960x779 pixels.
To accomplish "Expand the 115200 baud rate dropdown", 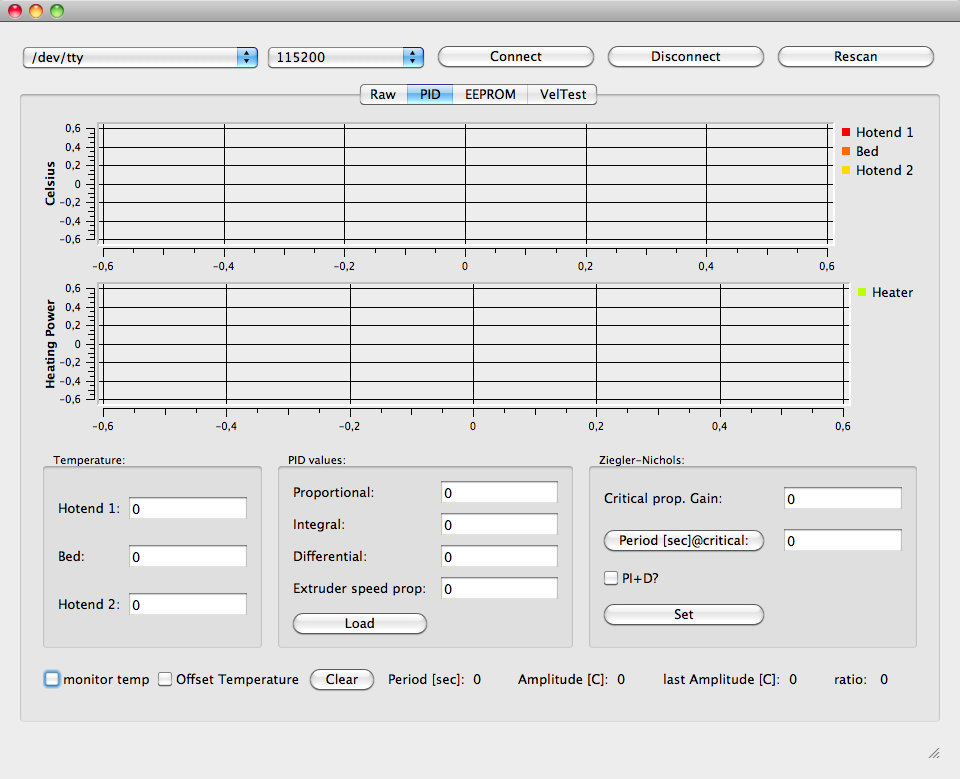I will tap(345, 58).
